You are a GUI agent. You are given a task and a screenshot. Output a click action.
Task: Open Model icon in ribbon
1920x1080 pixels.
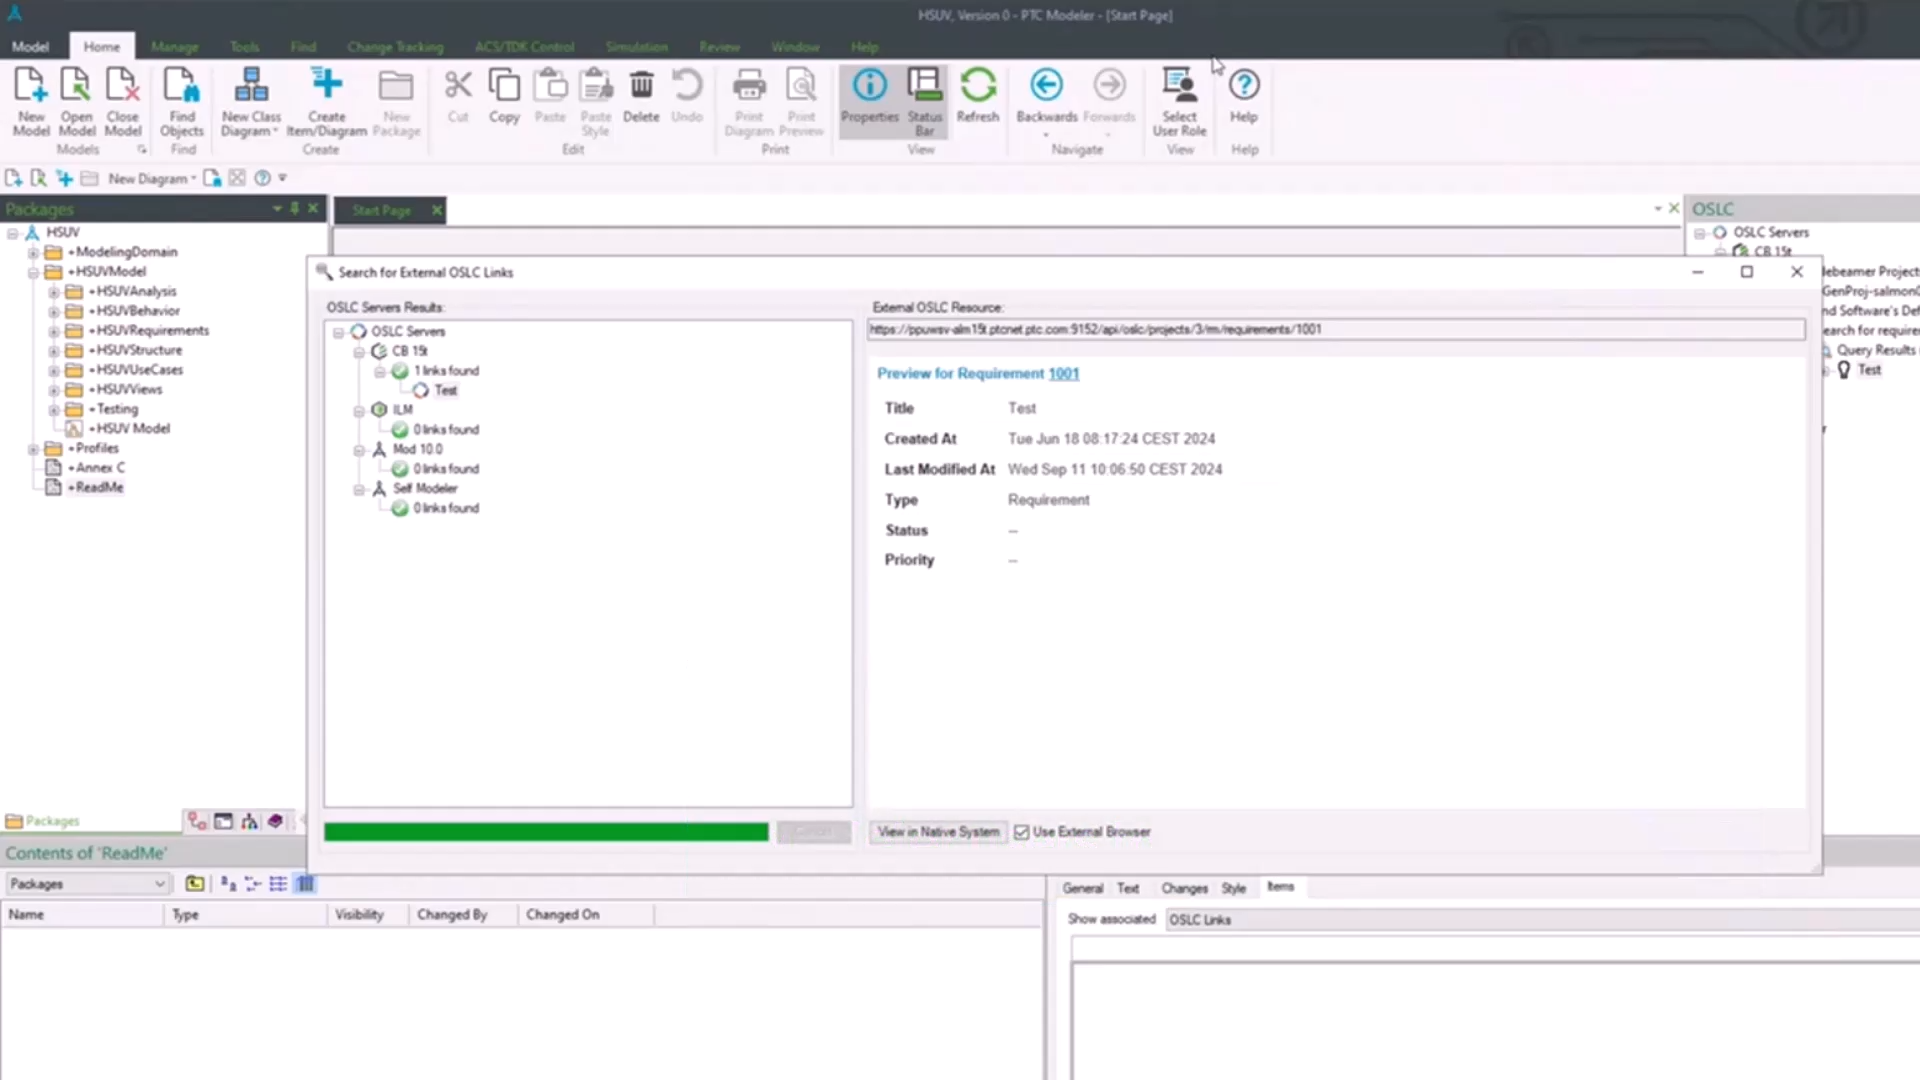coord(76,85)
